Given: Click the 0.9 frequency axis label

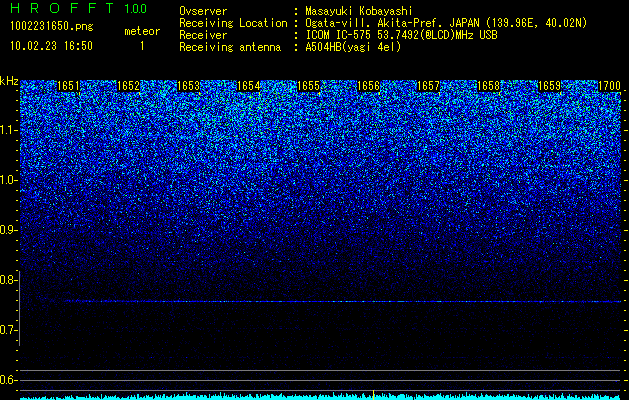Looking at the screenshot, I should pos(7,230).
